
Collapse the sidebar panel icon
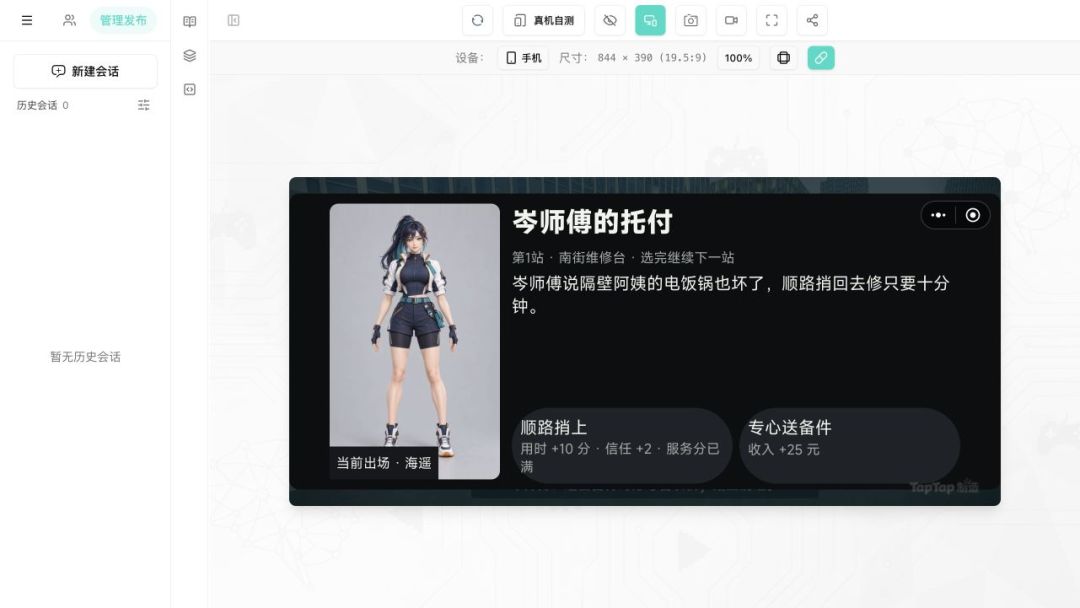tap(233, 21)
